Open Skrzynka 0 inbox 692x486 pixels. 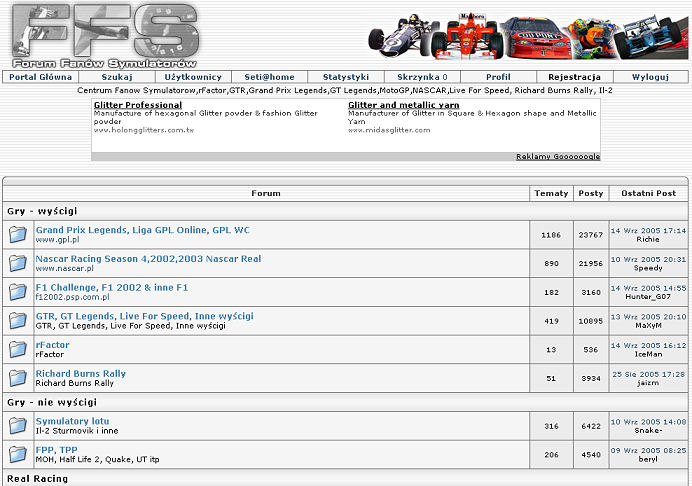(422, 77)
